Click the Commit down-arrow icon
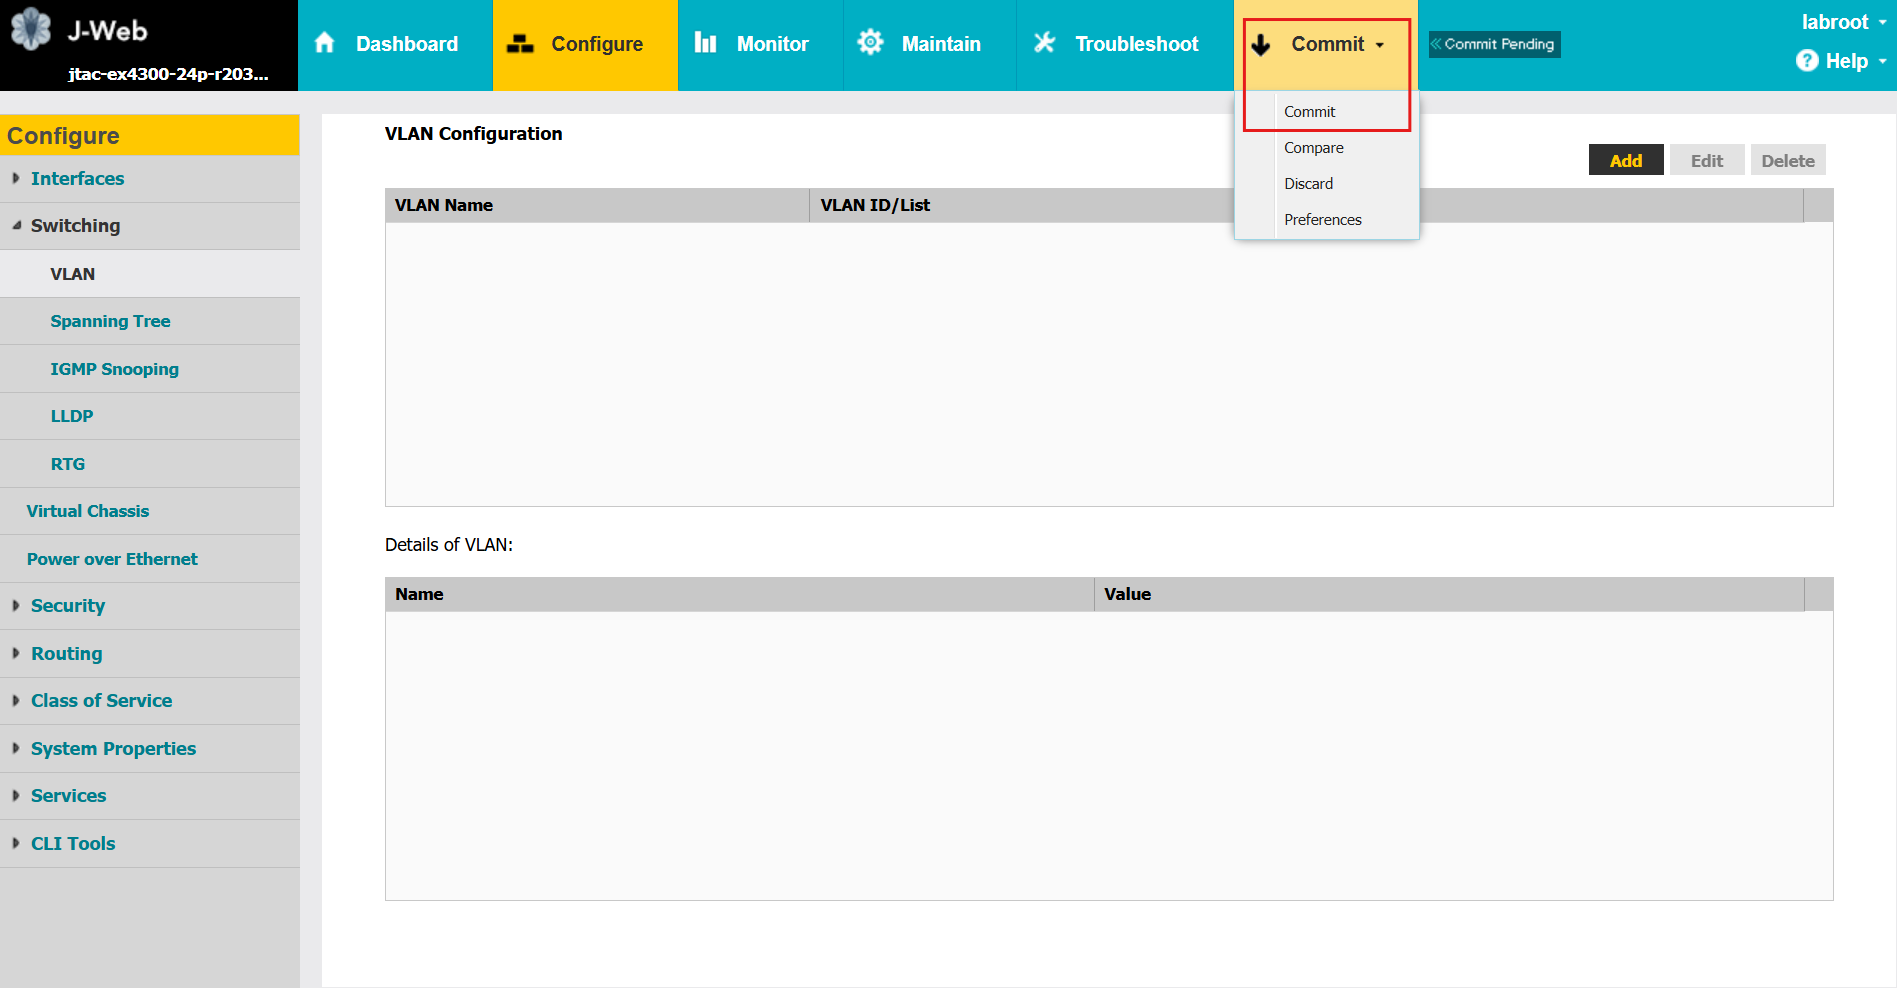This screenshot has width=1897, height=988. [x=1259, y=44]
